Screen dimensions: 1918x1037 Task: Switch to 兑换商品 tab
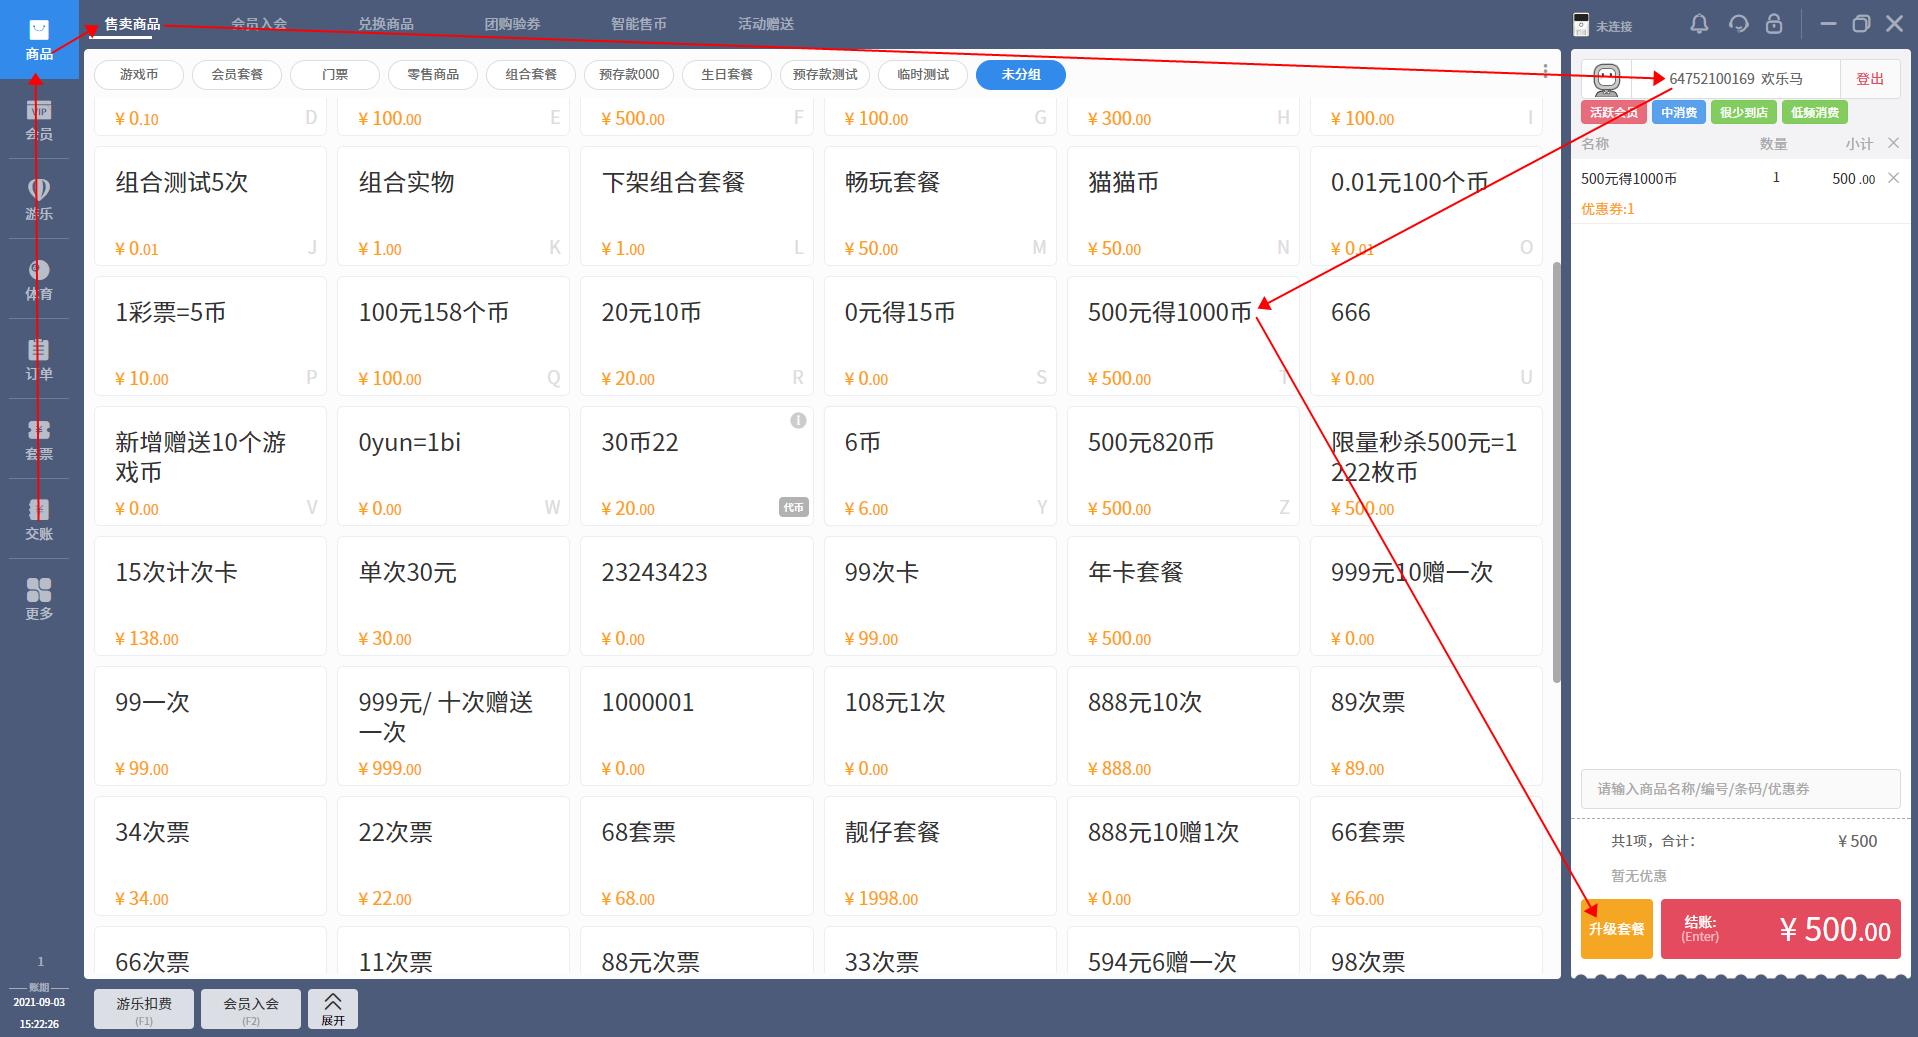(x=386, y=24)
